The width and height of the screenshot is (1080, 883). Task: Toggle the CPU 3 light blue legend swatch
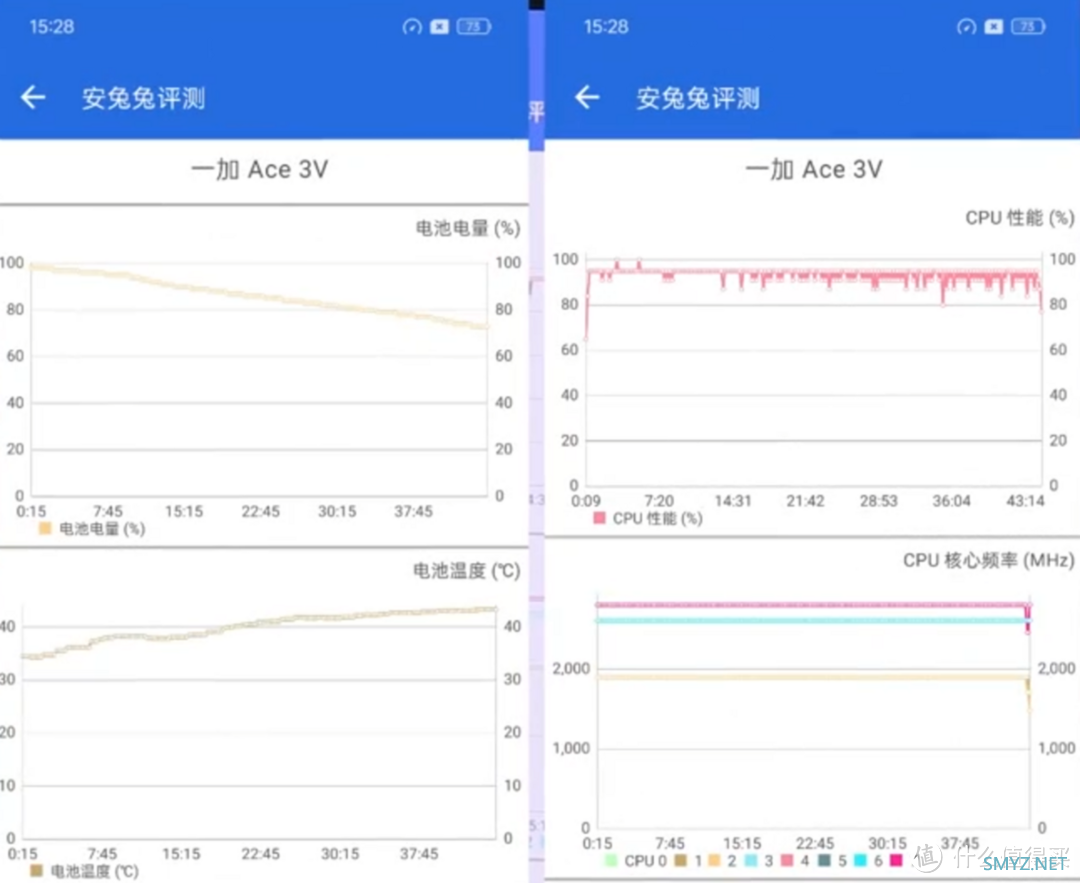[751, 860]
